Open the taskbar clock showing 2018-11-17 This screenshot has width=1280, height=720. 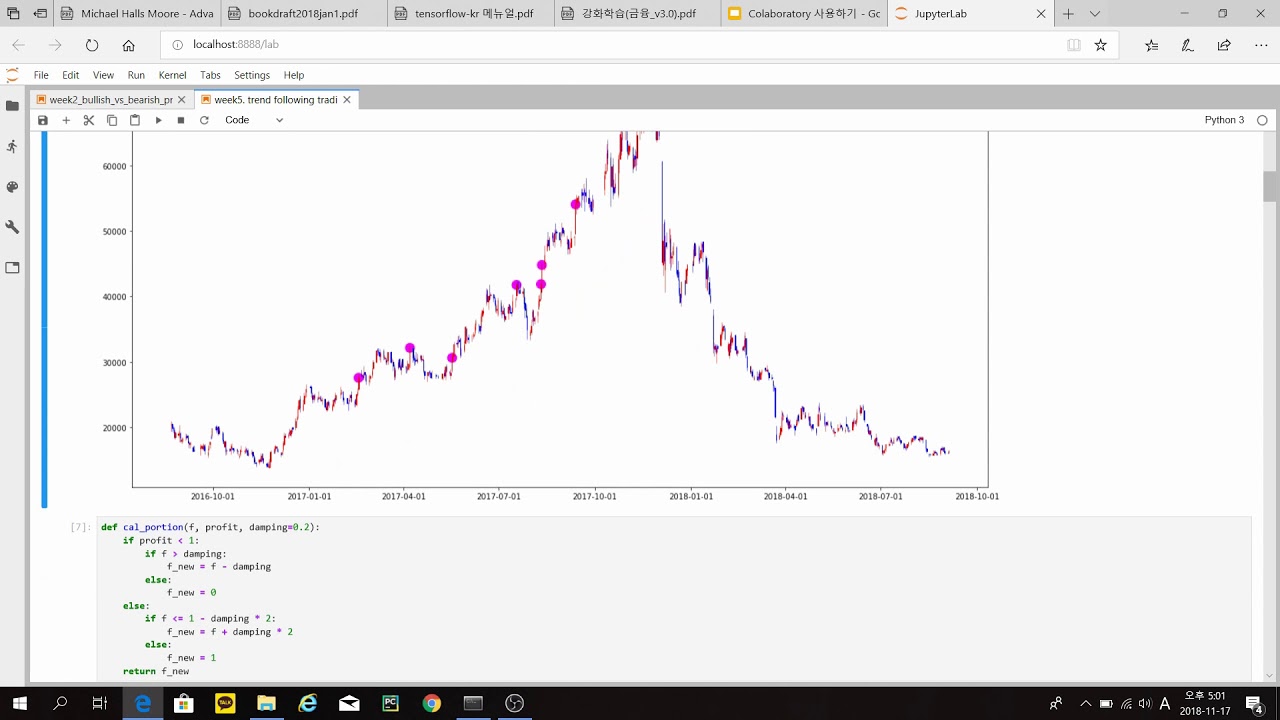pos(1205,703)
